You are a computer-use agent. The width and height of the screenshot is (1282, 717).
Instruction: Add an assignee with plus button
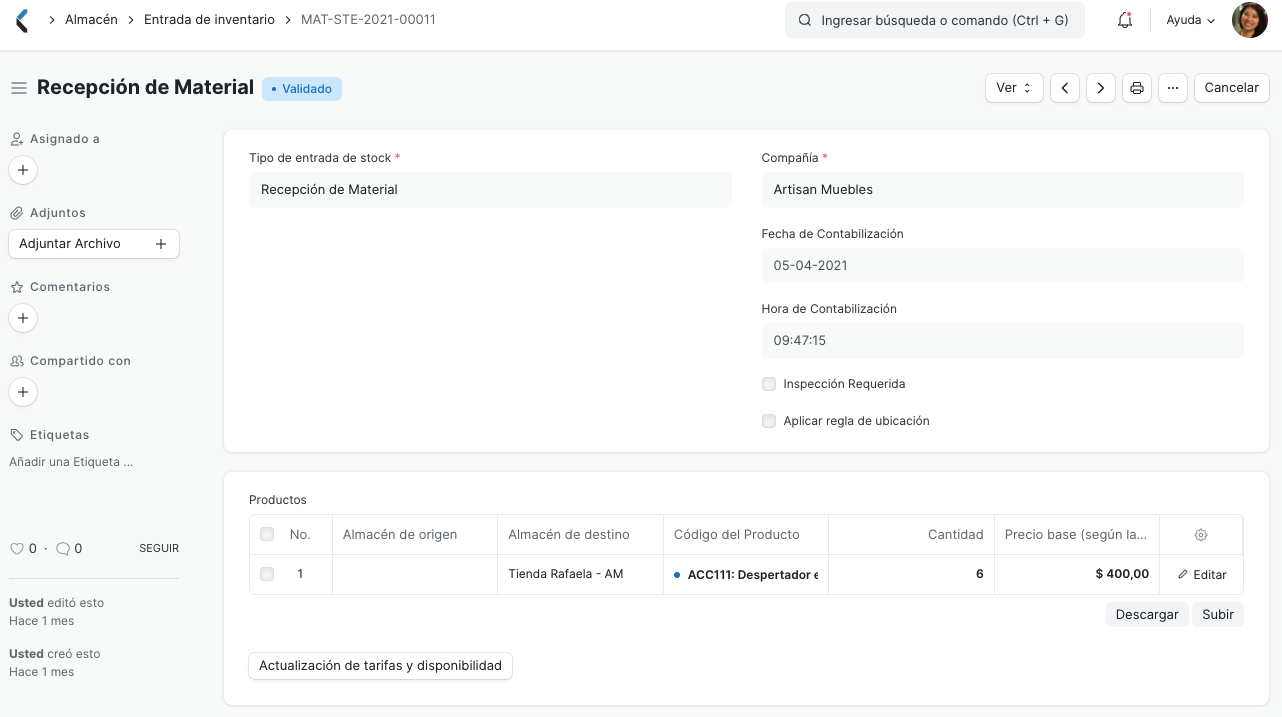pyautogui.click(x=23, y=170)
